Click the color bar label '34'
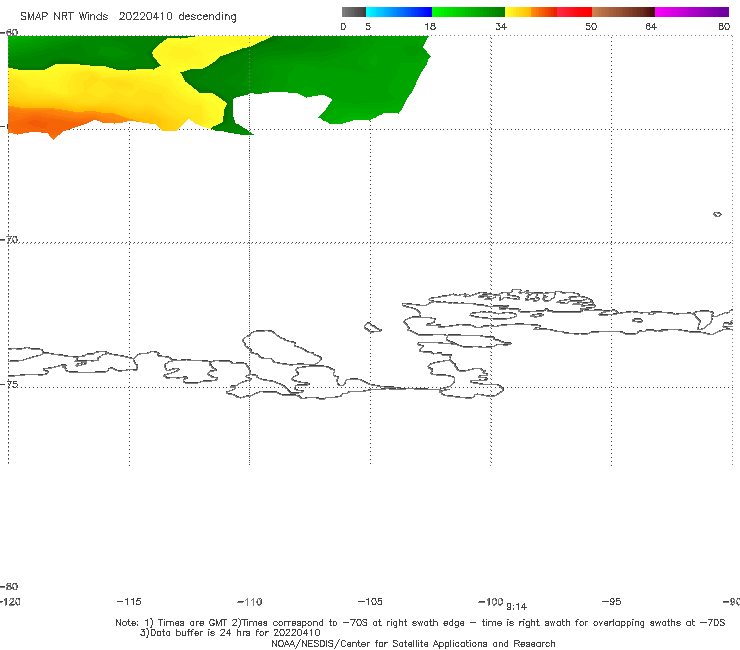Image resolution: width=740 pixels, height=650 pixels. (x=501, y=26)
